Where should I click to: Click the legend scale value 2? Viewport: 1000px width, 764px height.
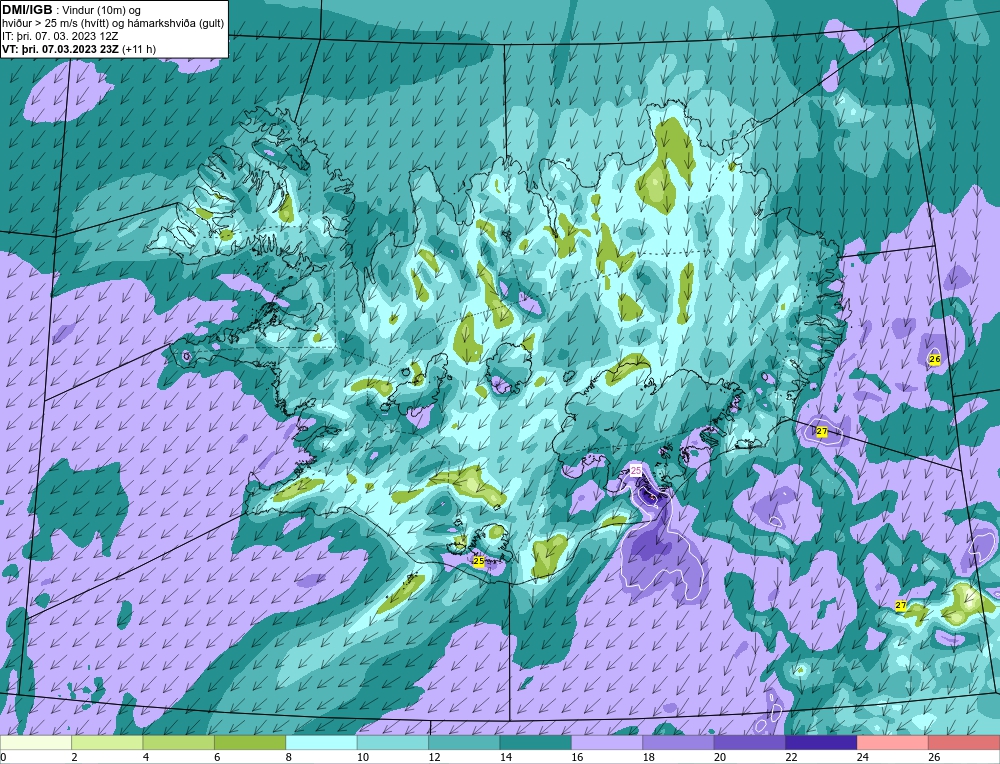click(75, 757)
